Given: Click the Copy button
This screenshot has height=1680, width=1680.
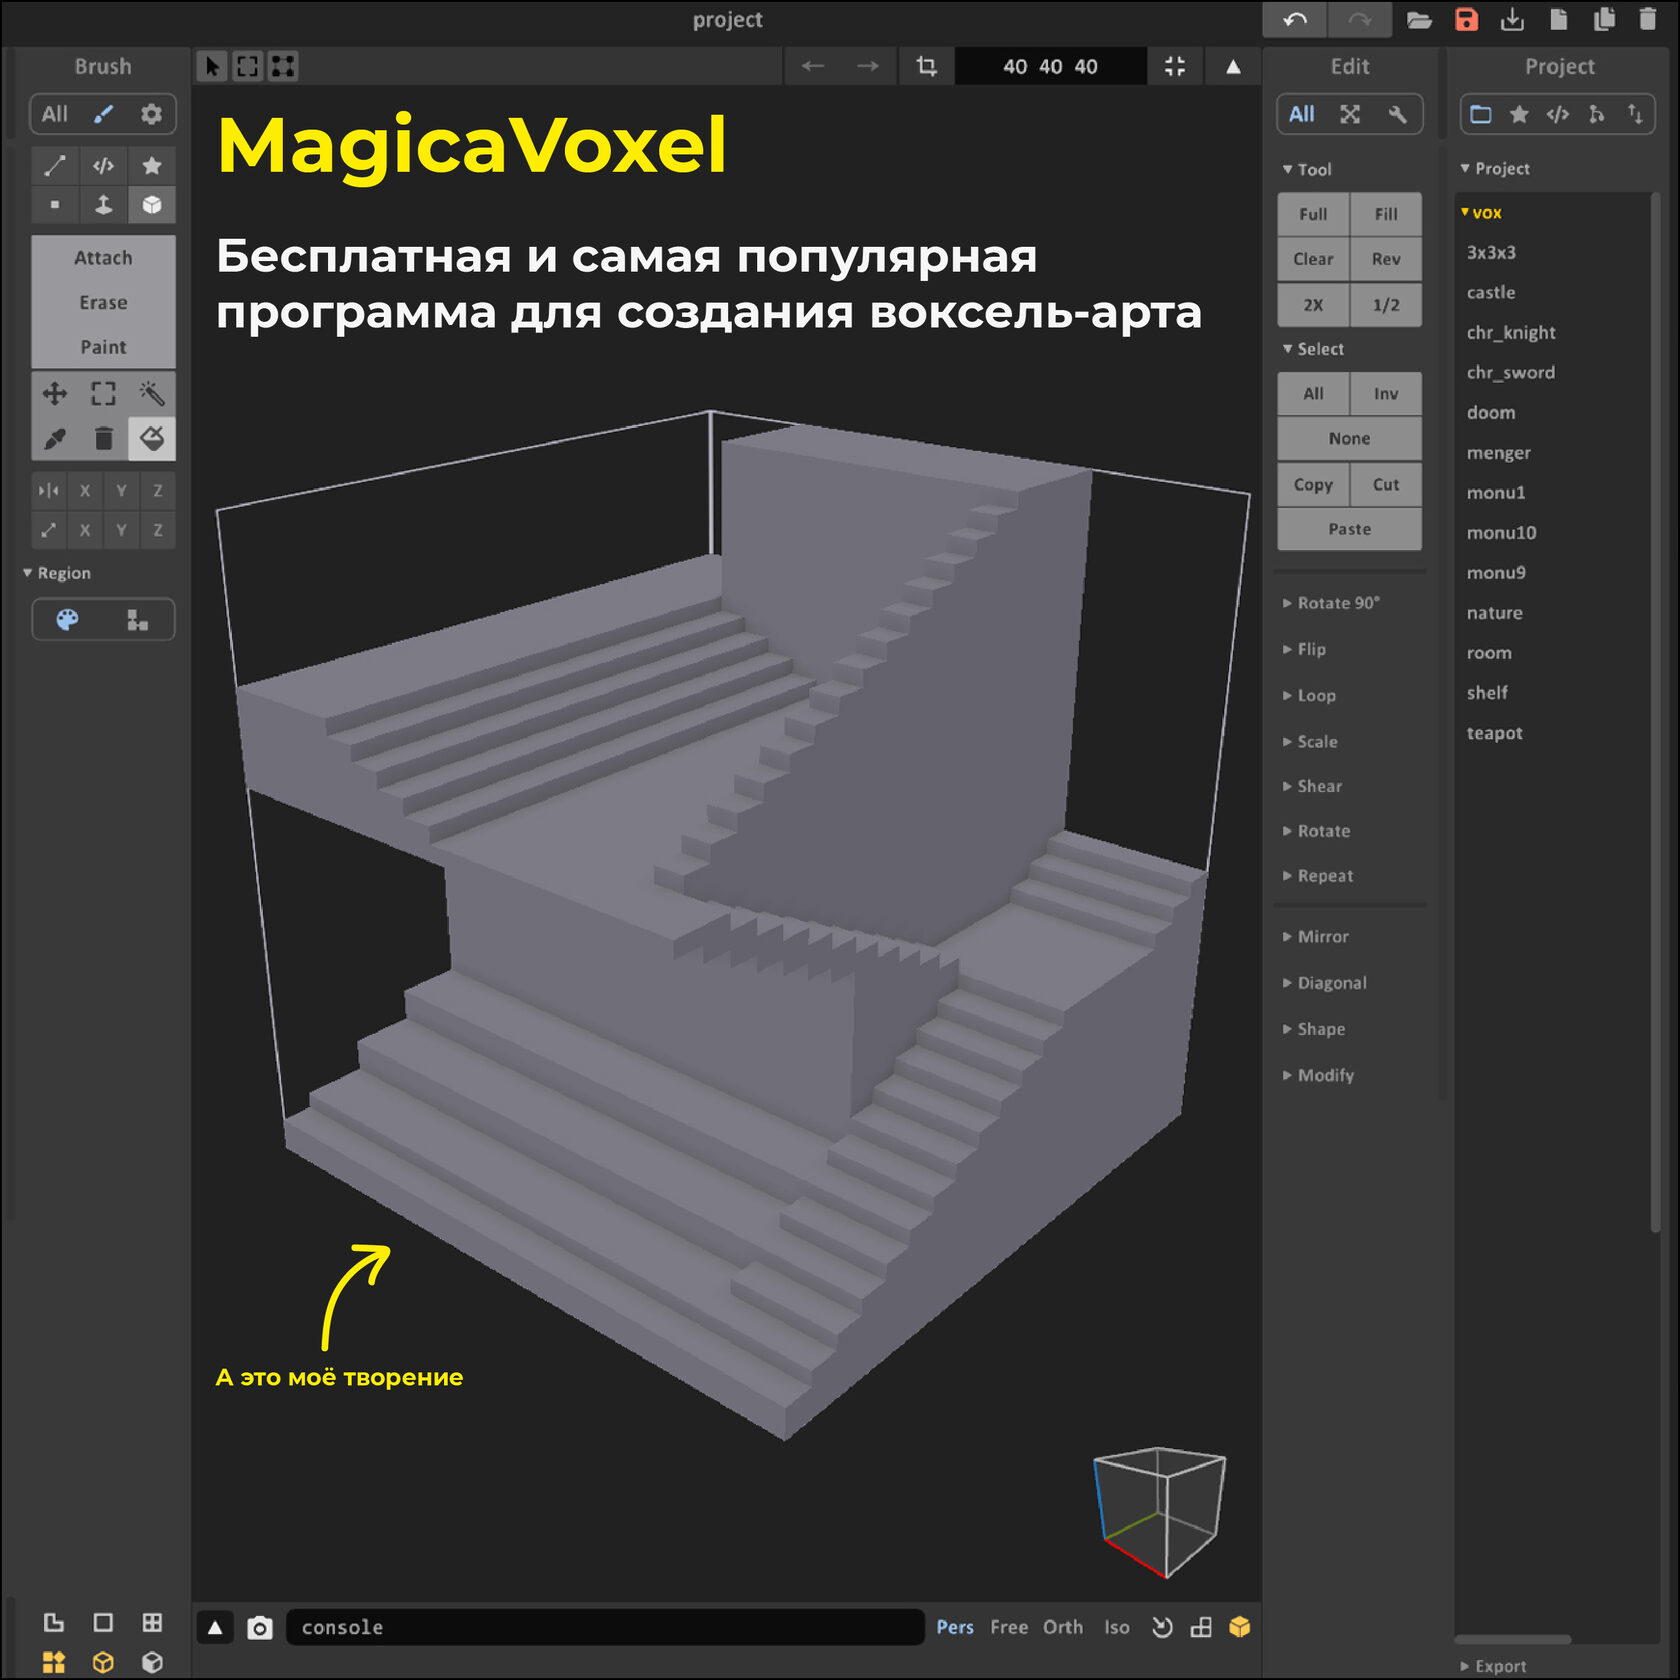Looking at the screenshot, I should click(x=1313, y=485).
